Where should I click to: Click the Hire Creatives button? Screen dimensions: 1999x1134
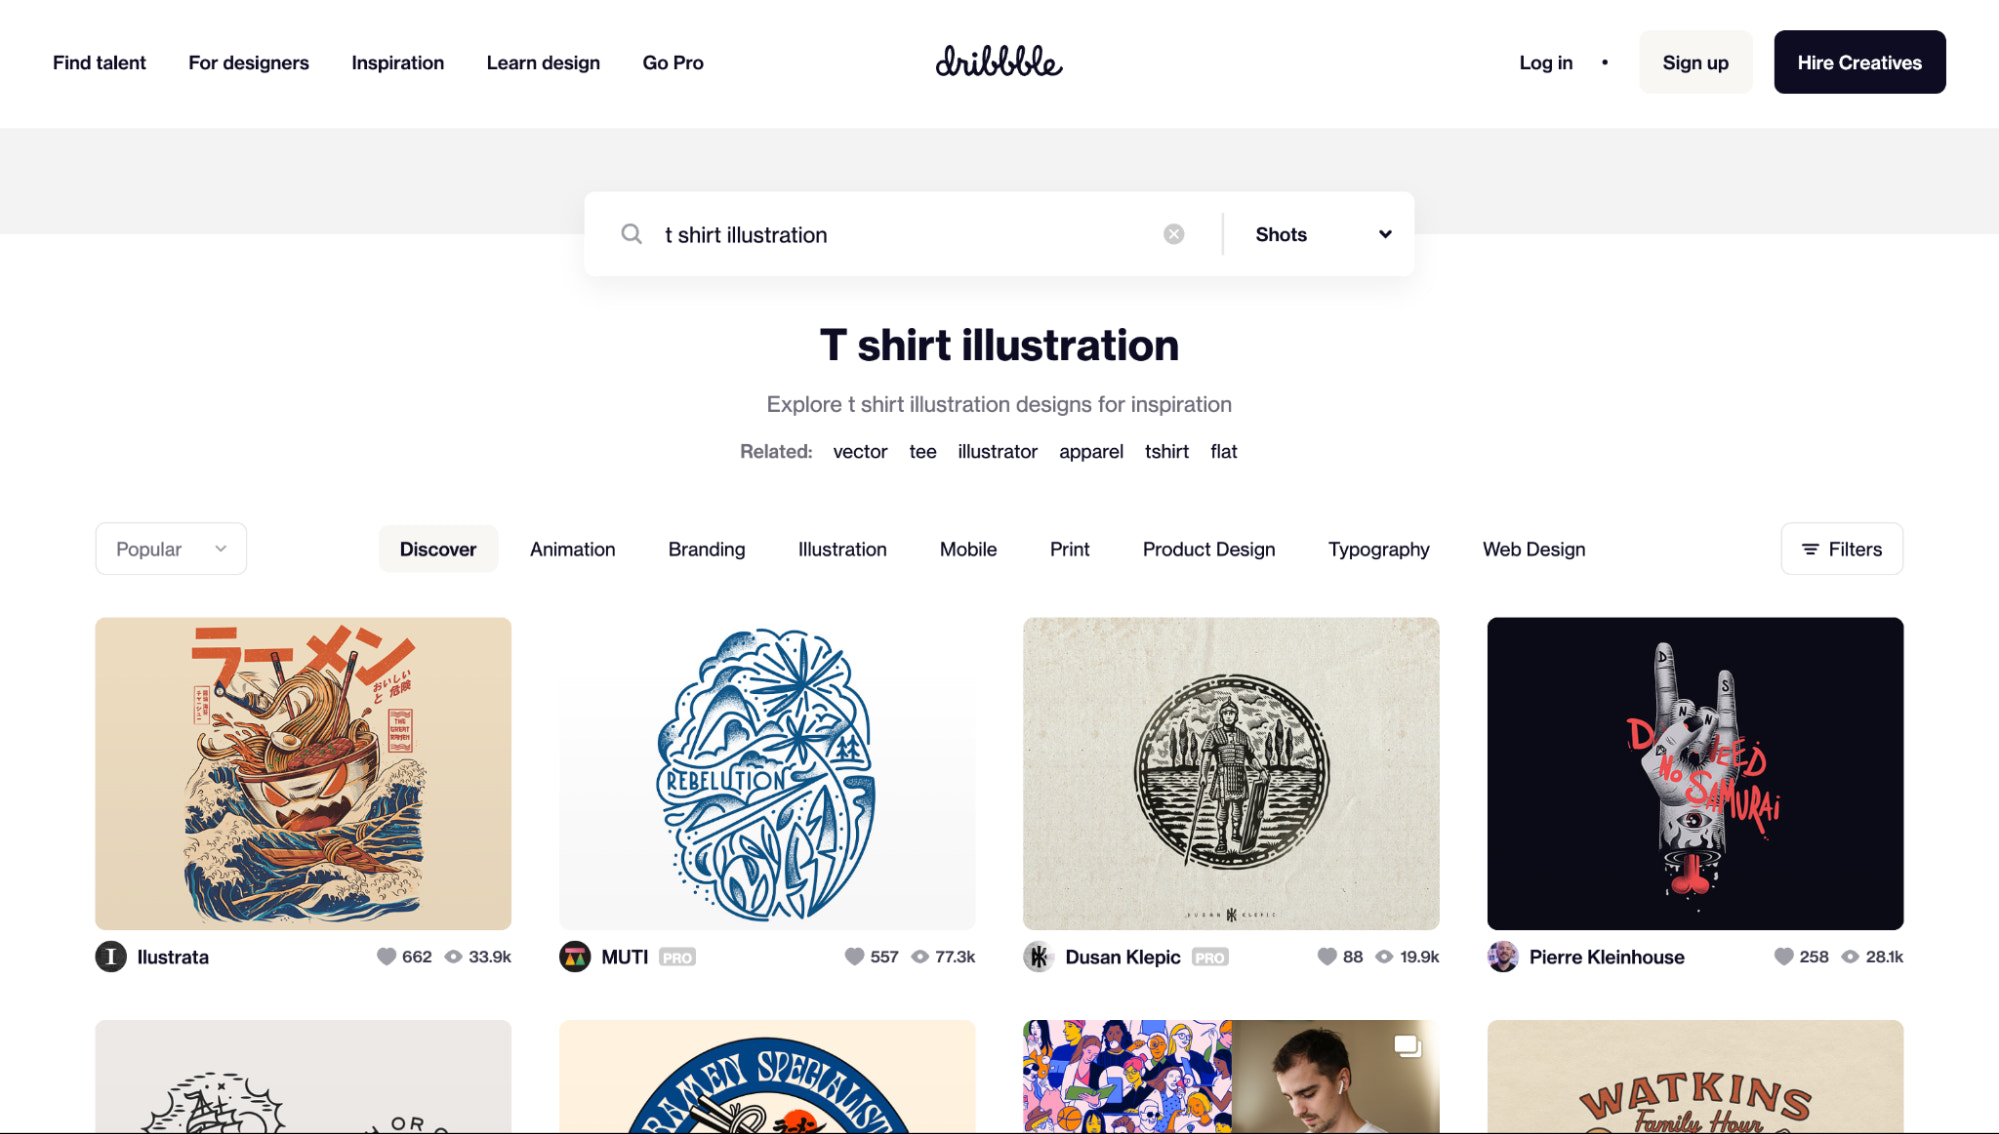point(1859,62)
